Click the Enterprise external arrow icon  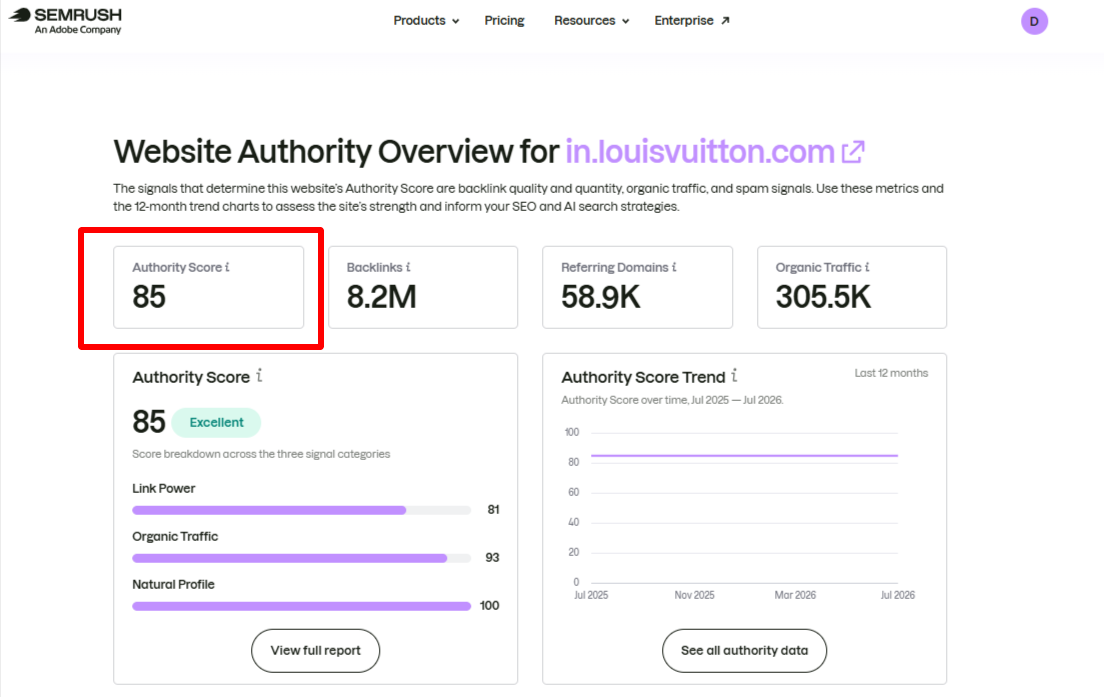click(x=725, y=20)
